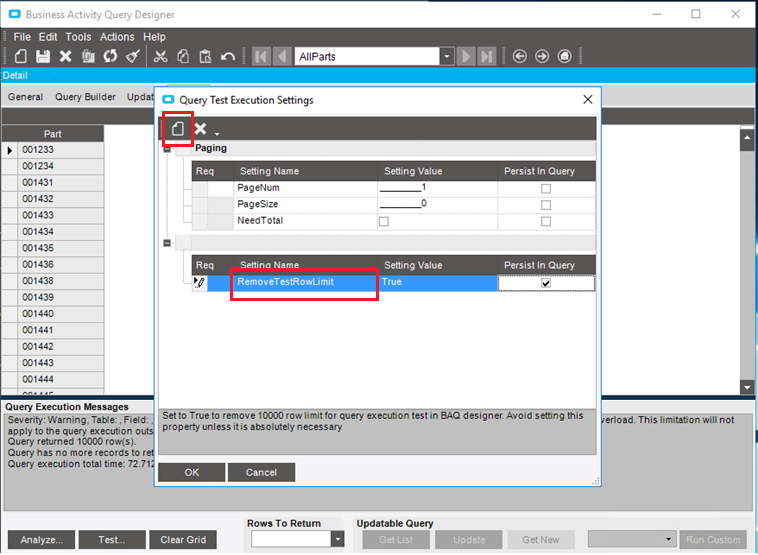Viewport: 758px width, 555px height.
Task: Click the New icon in main toolbar
Action: pyautogui.click(x=21, y=57)
